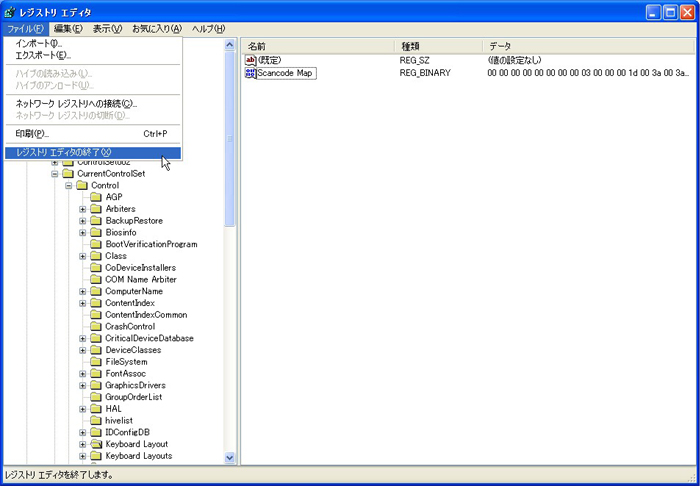Click the FontAssoc folder icon
The image size is (700, 486).
(96, 374)
